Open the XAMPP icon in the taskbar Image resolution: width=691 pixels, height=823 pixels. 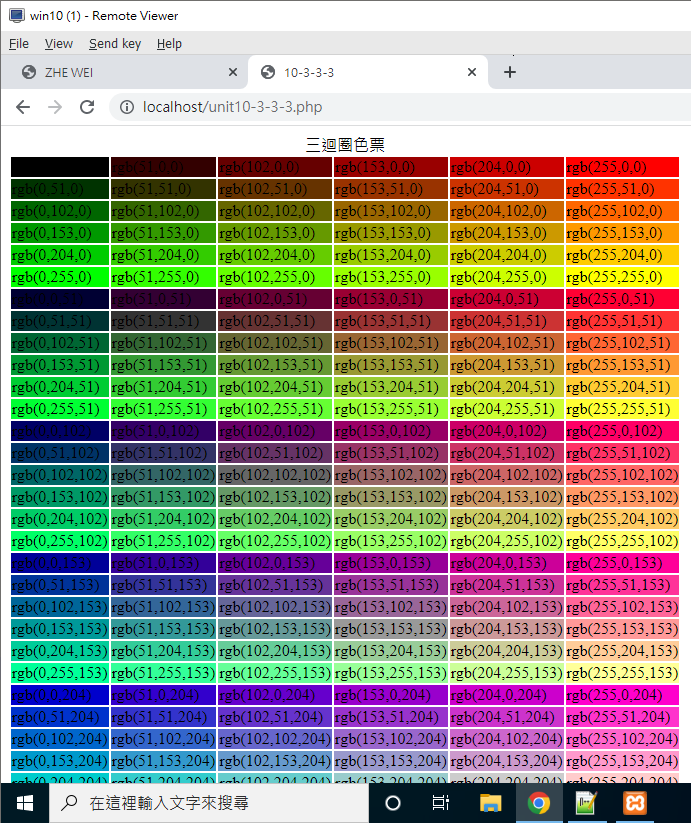pyautogui.click(x=635, y=802)
